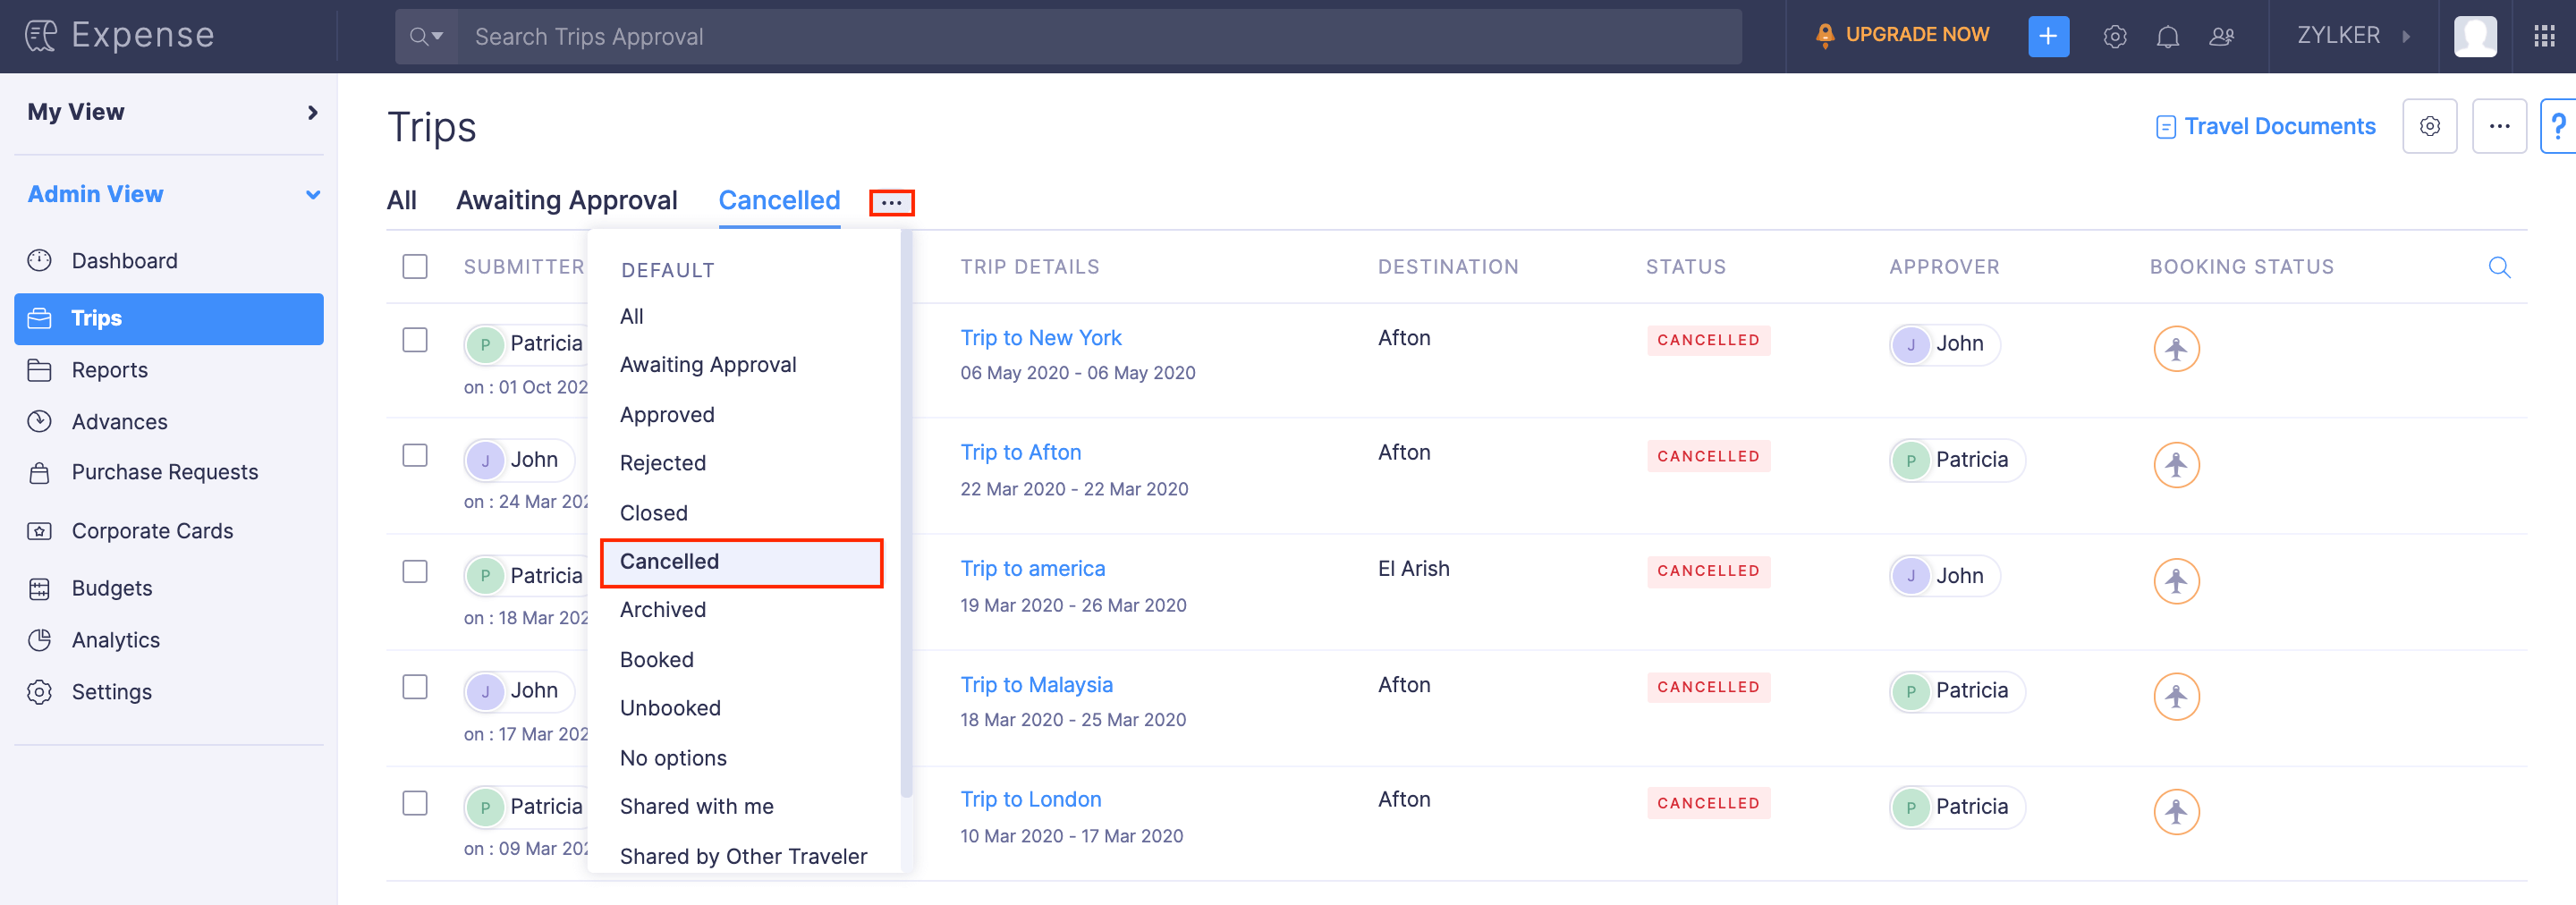Open the Trips page gear settings icon

tap(2429, 127)
